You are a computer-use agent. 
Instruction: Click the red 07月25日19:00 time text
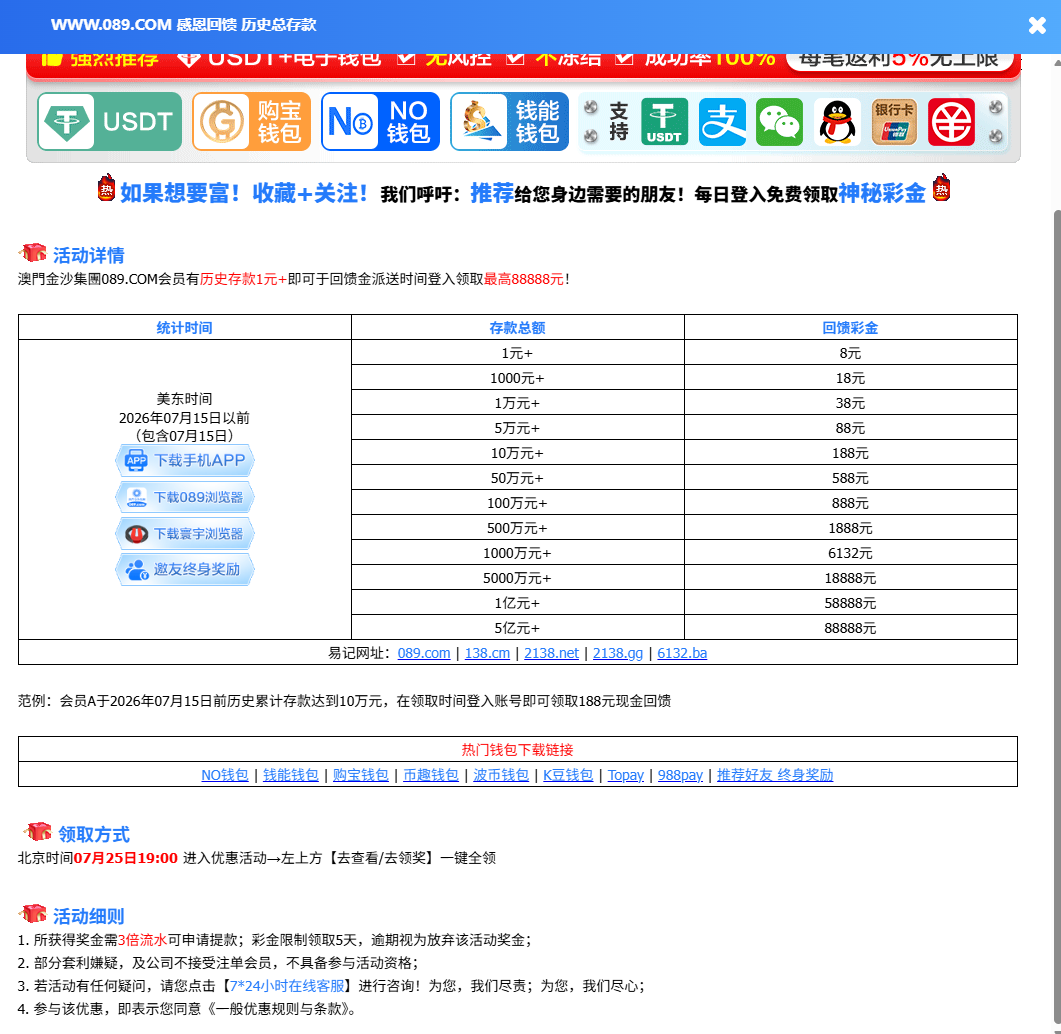pos(125,858)
